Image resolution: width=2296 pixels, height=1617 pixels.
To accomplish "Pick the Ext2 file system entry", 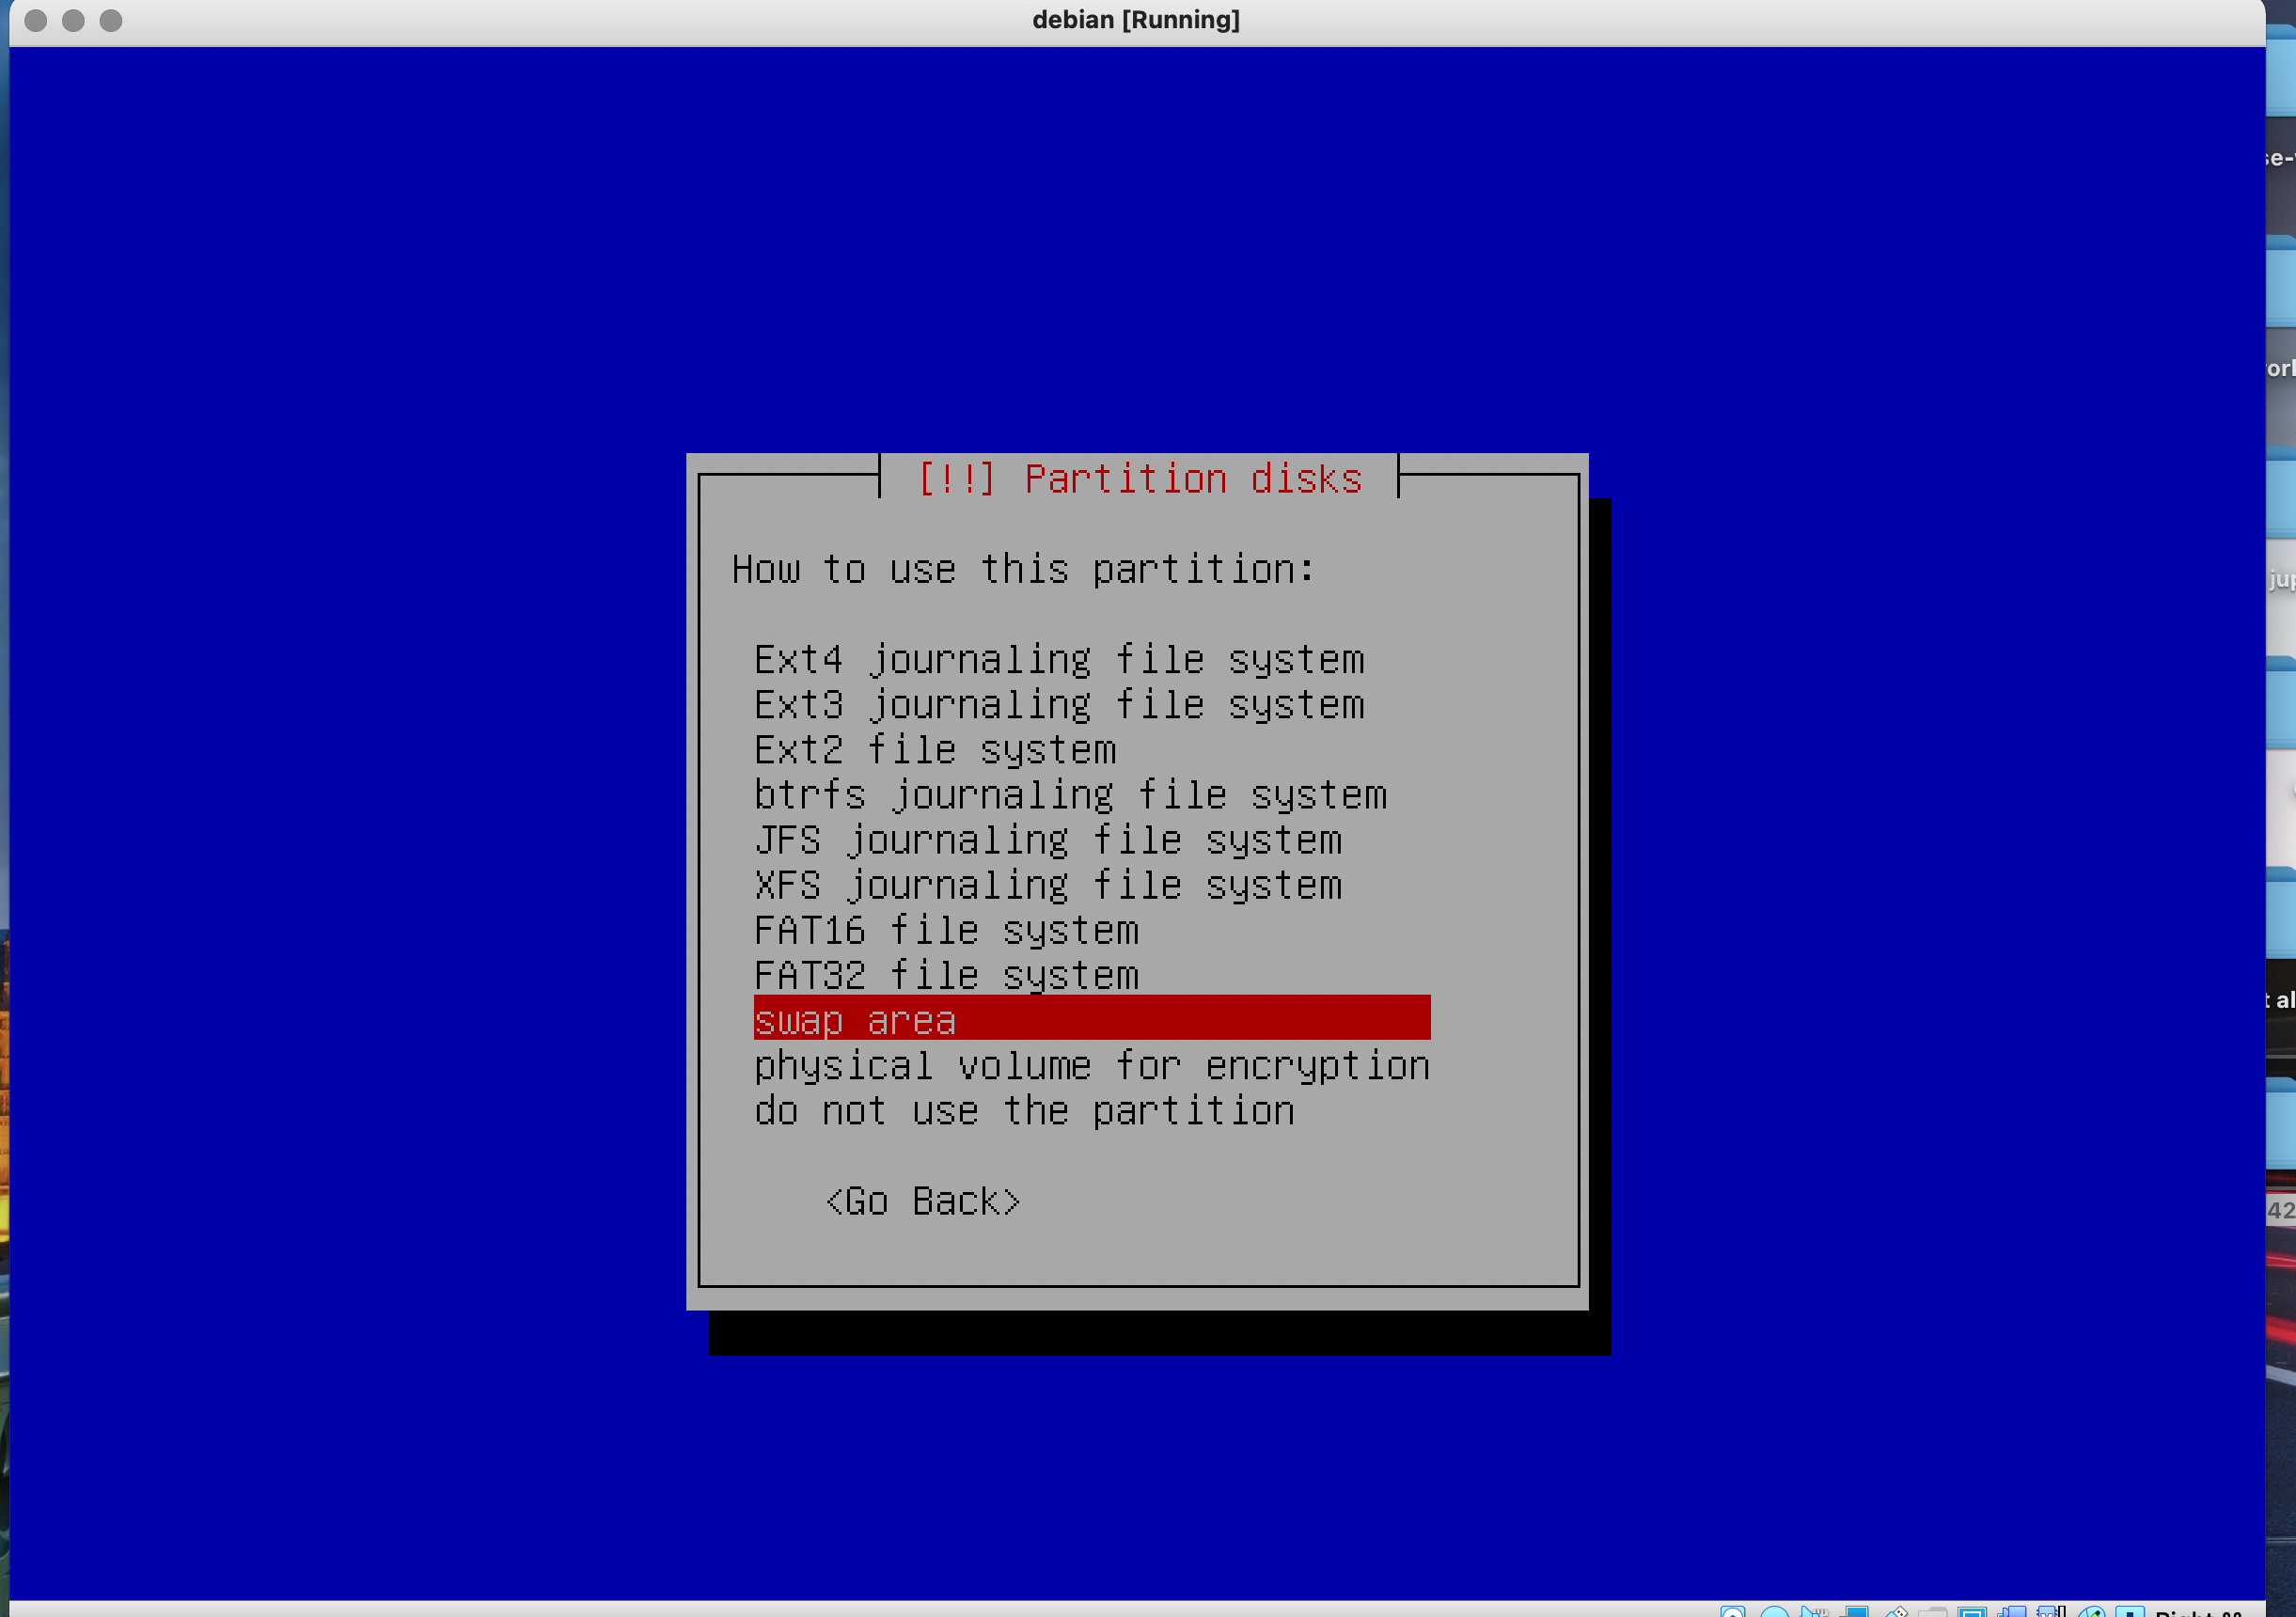I will (934, 750).
